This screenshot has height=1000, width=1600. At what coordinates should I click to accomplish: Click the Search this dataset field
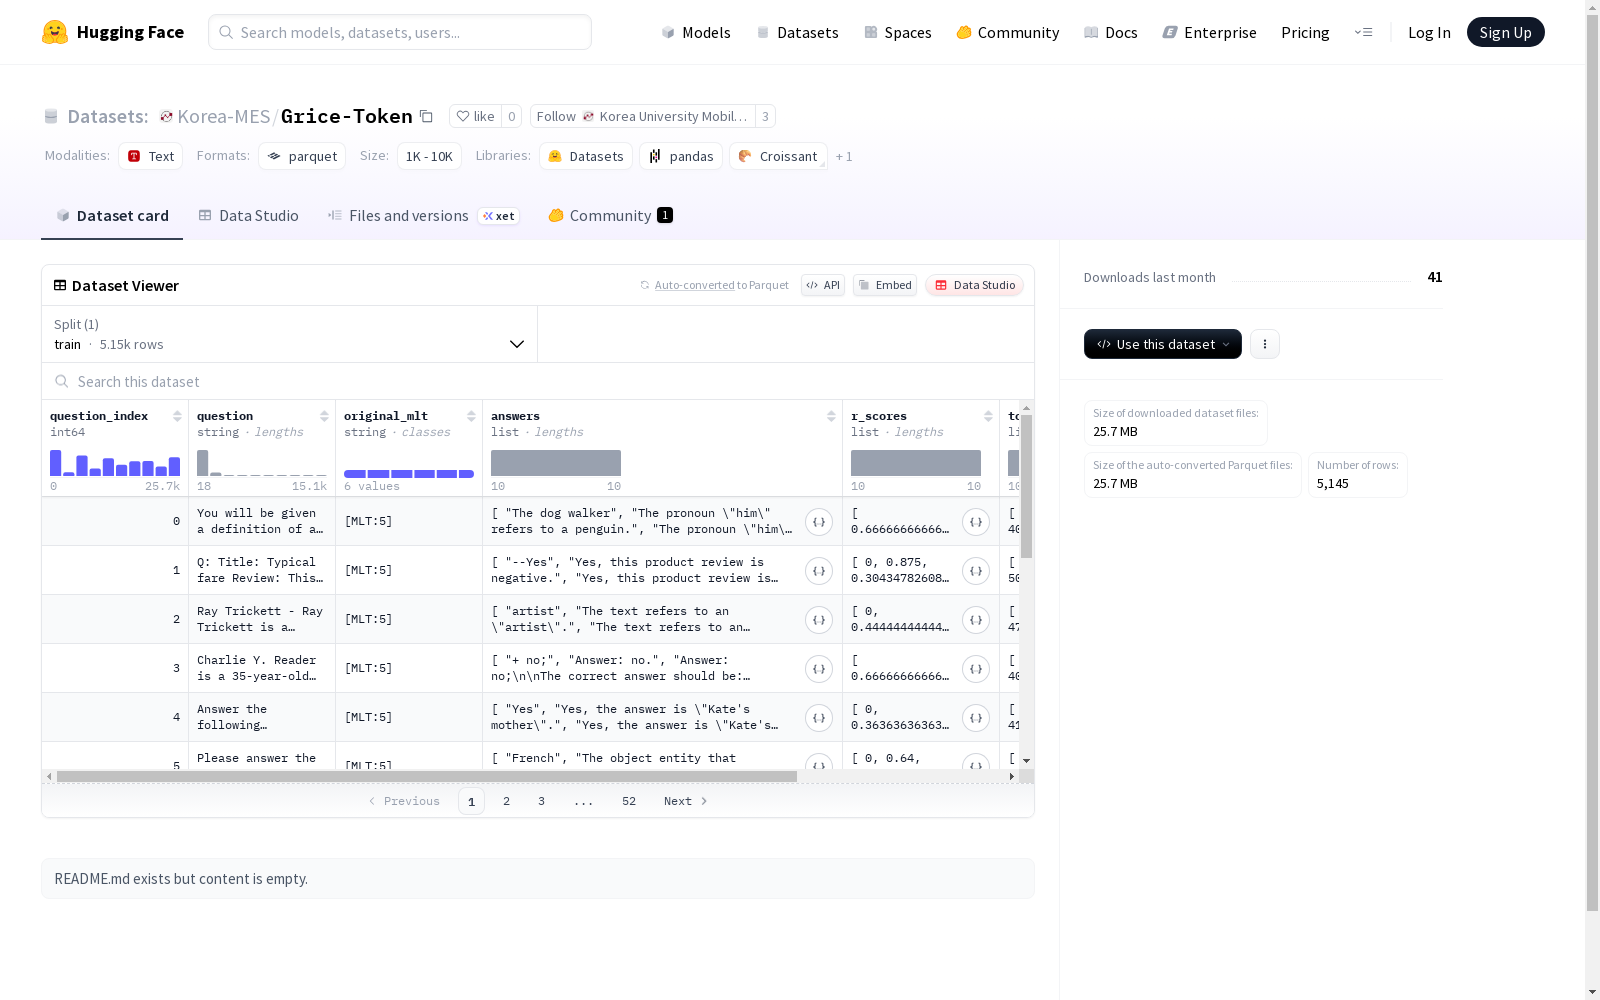[x=538, y=381]
